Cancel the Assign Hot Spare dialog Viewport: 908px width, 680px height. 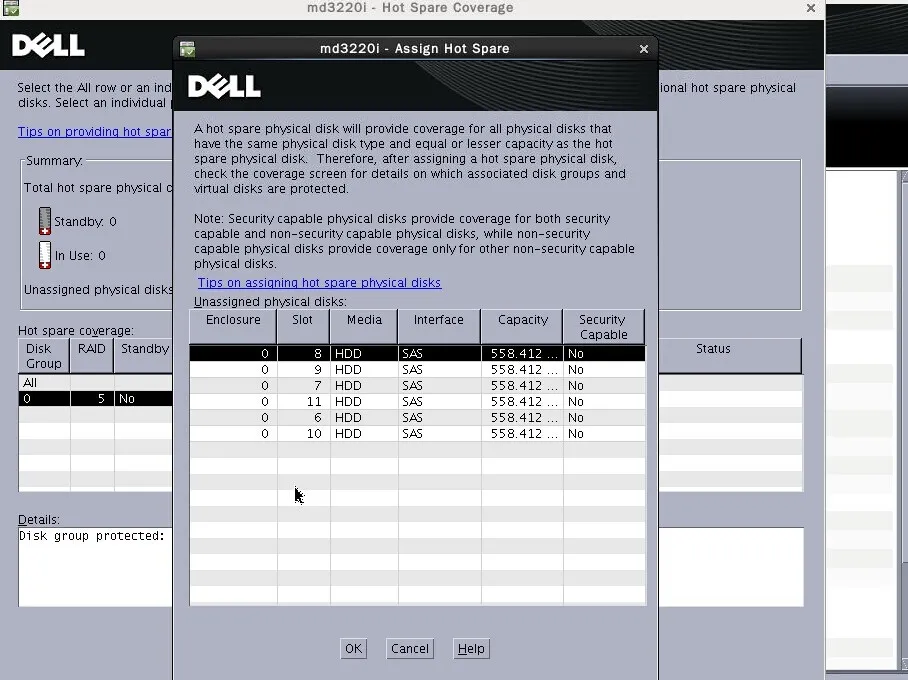coord(409,649)
